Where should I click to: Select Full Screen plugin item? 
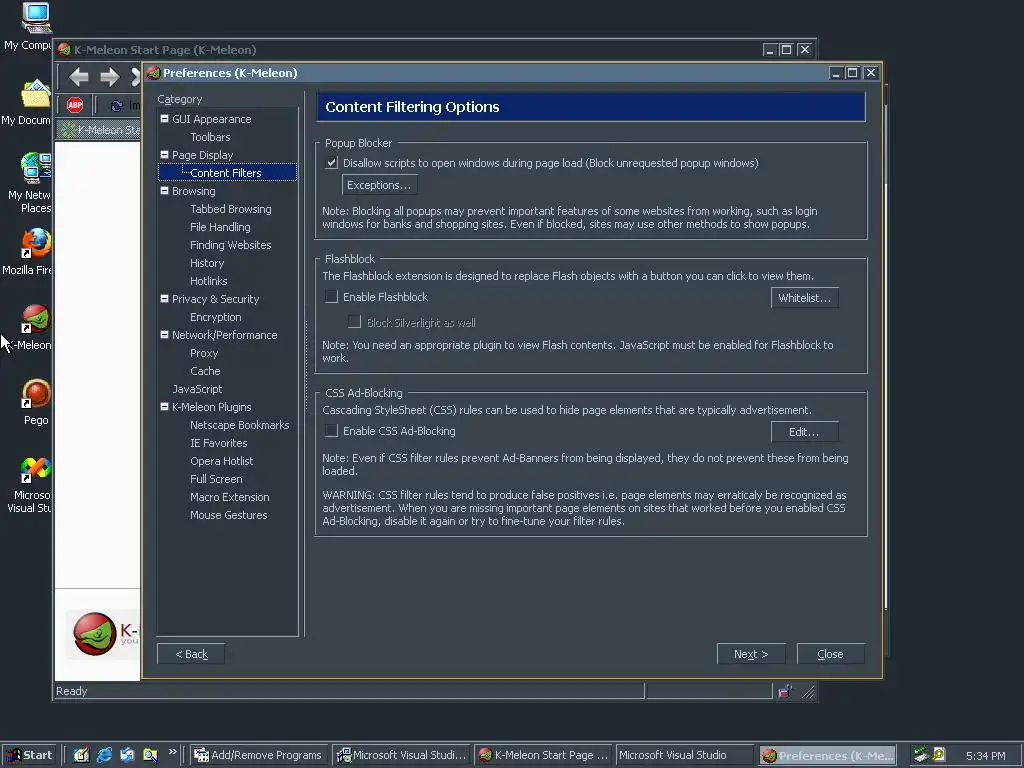[x=216, y=479]
